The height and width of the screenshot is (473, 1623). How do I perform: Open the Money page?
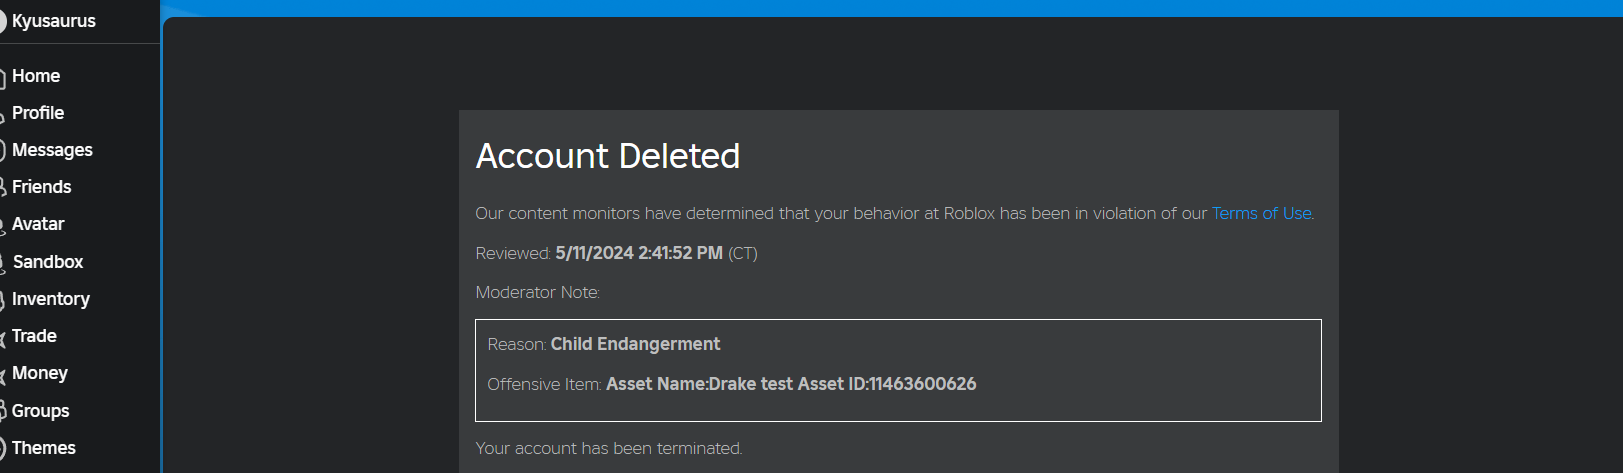tap(40, 373)
